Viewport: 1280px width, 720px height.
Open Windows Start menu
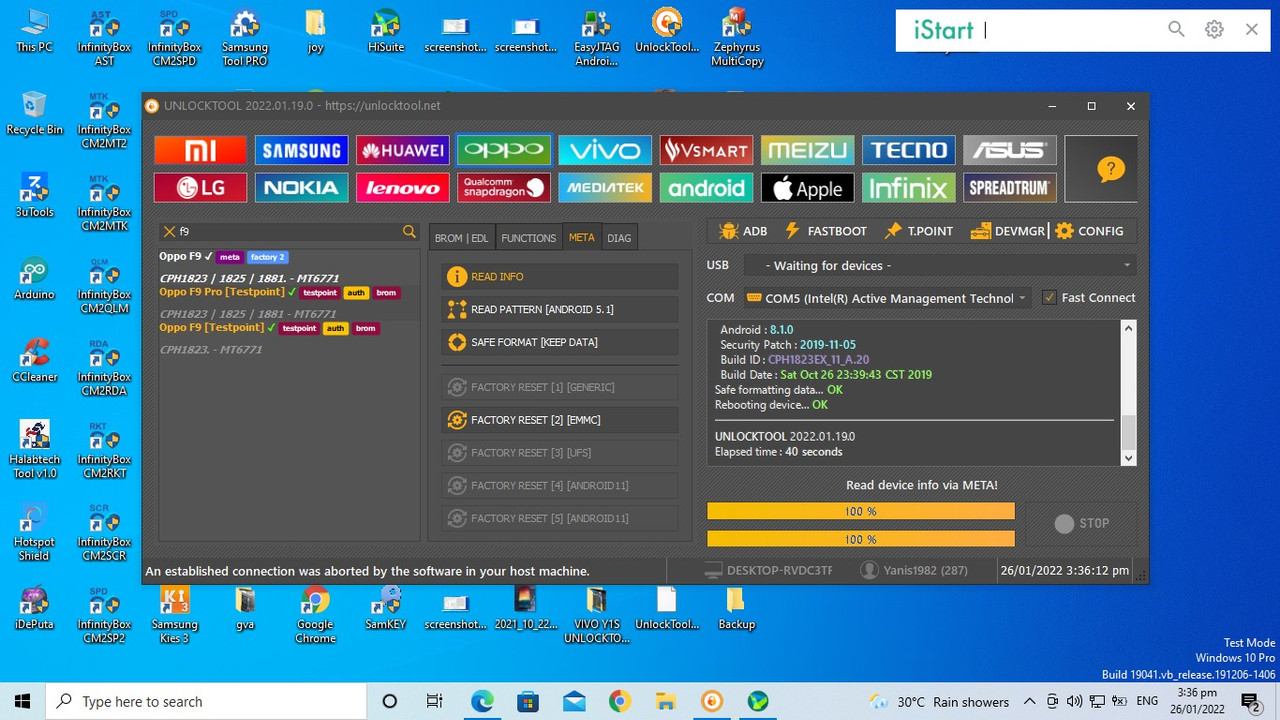23,701
